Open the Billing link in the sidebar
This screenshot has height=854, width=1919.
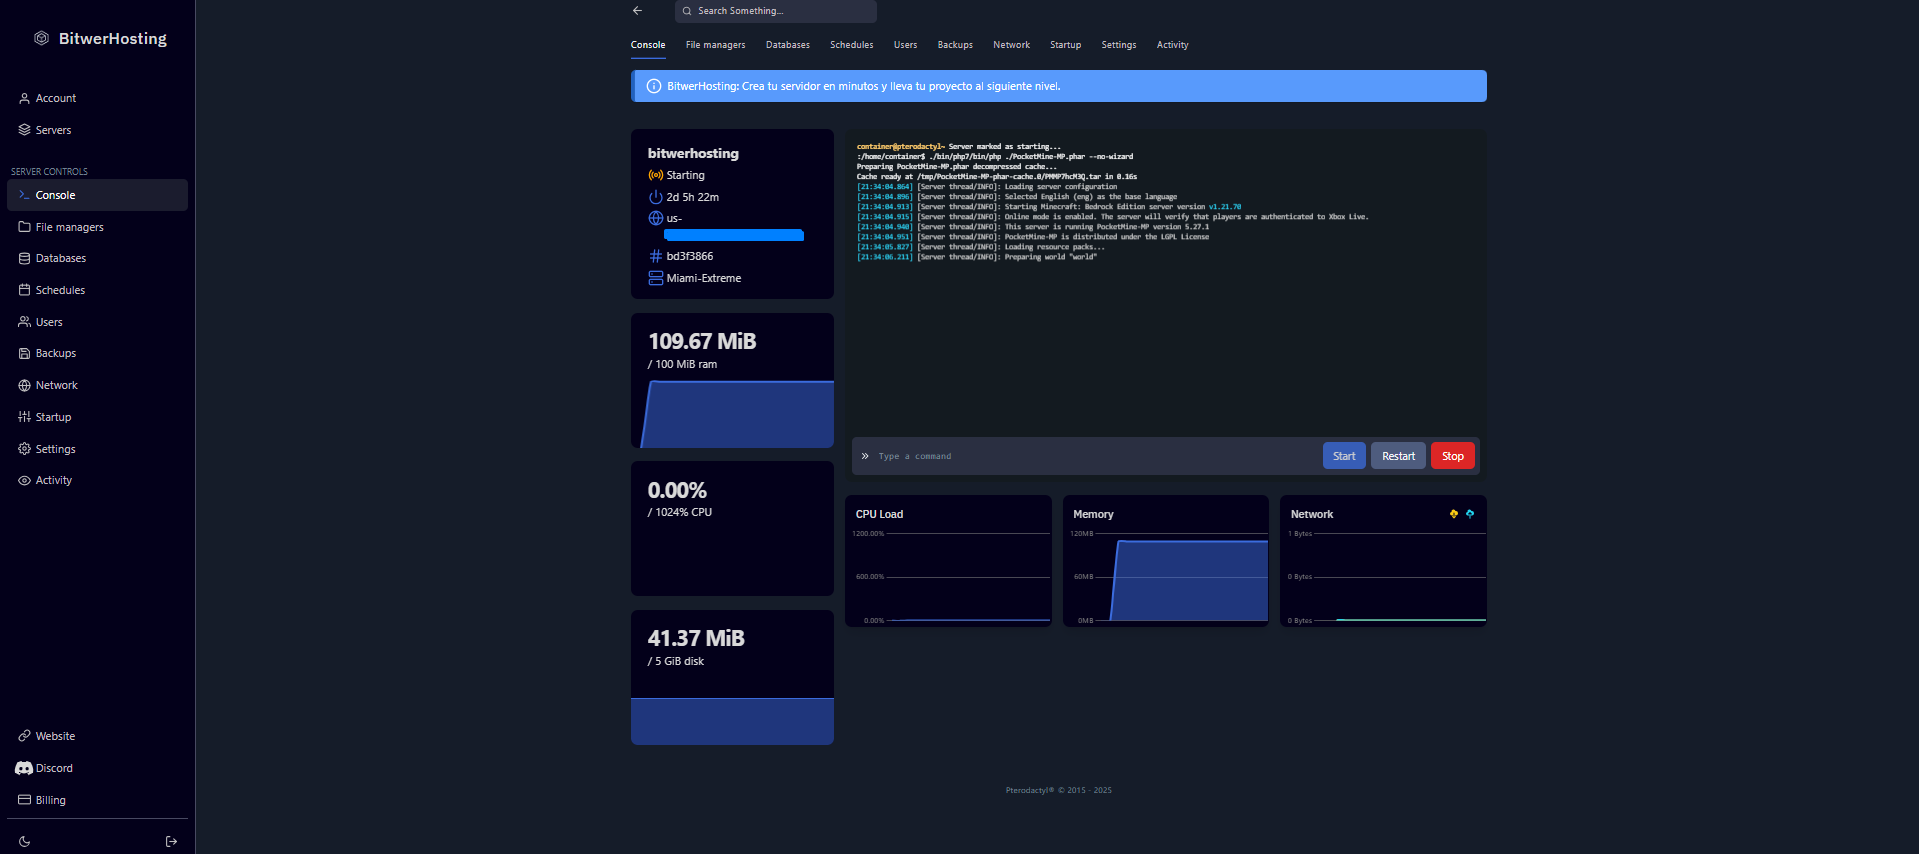click(x=97, y=800)
